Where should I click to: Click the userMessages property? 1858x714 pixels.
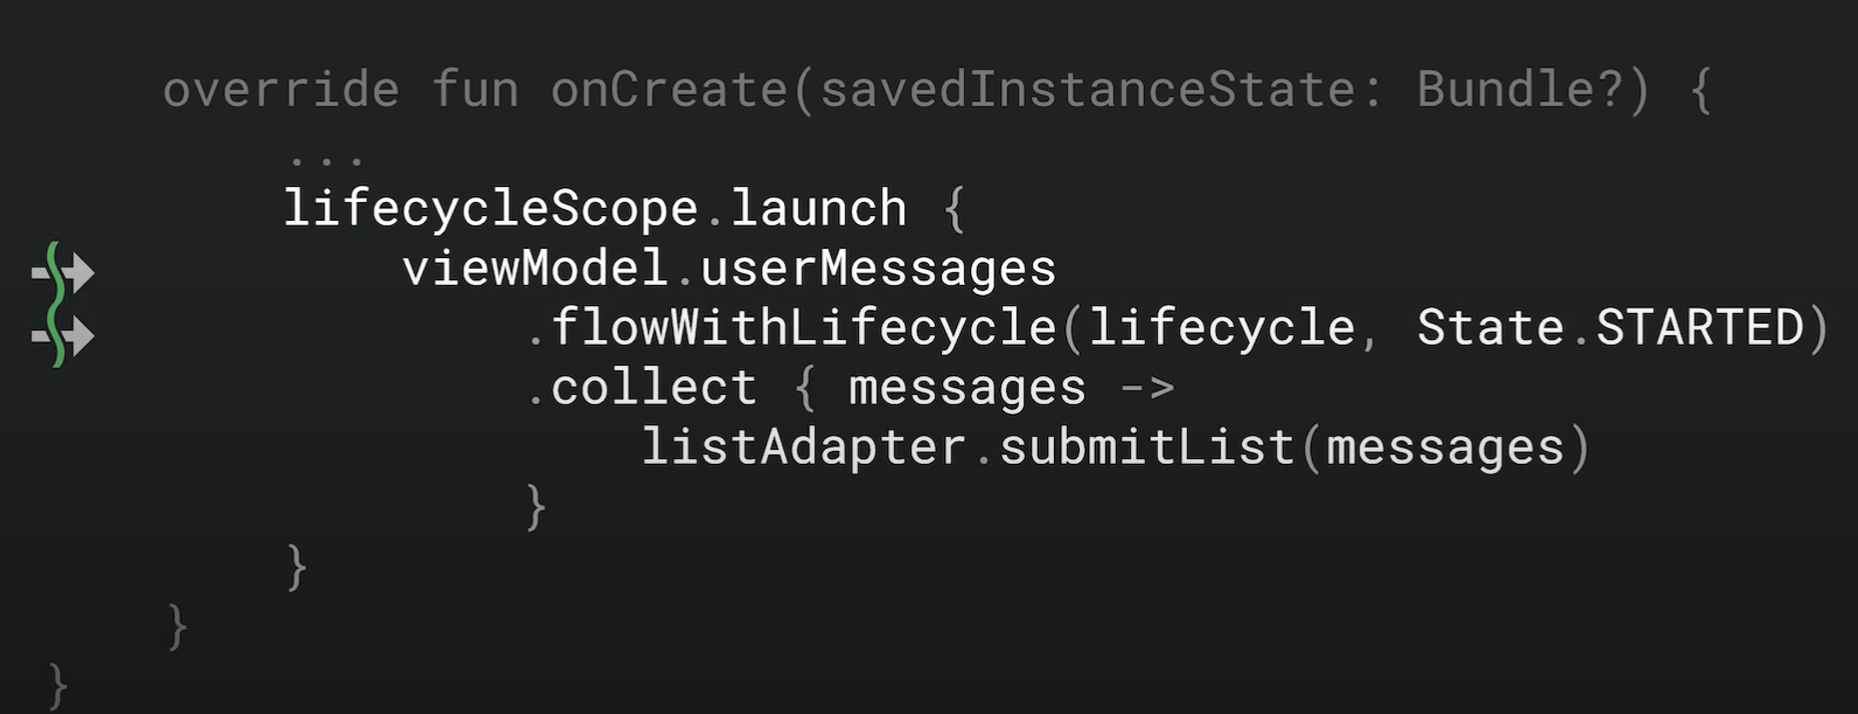pyautogui.click(x=878, y=269)
